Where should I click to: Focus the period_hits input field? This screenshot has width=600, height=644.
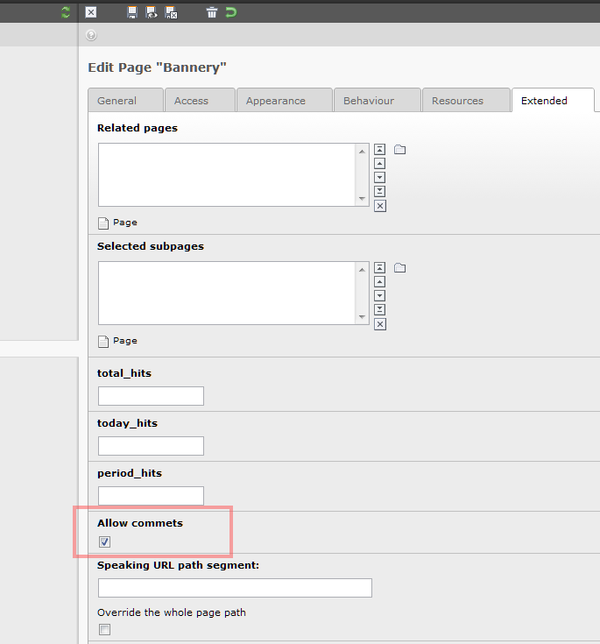click(151, 496)
